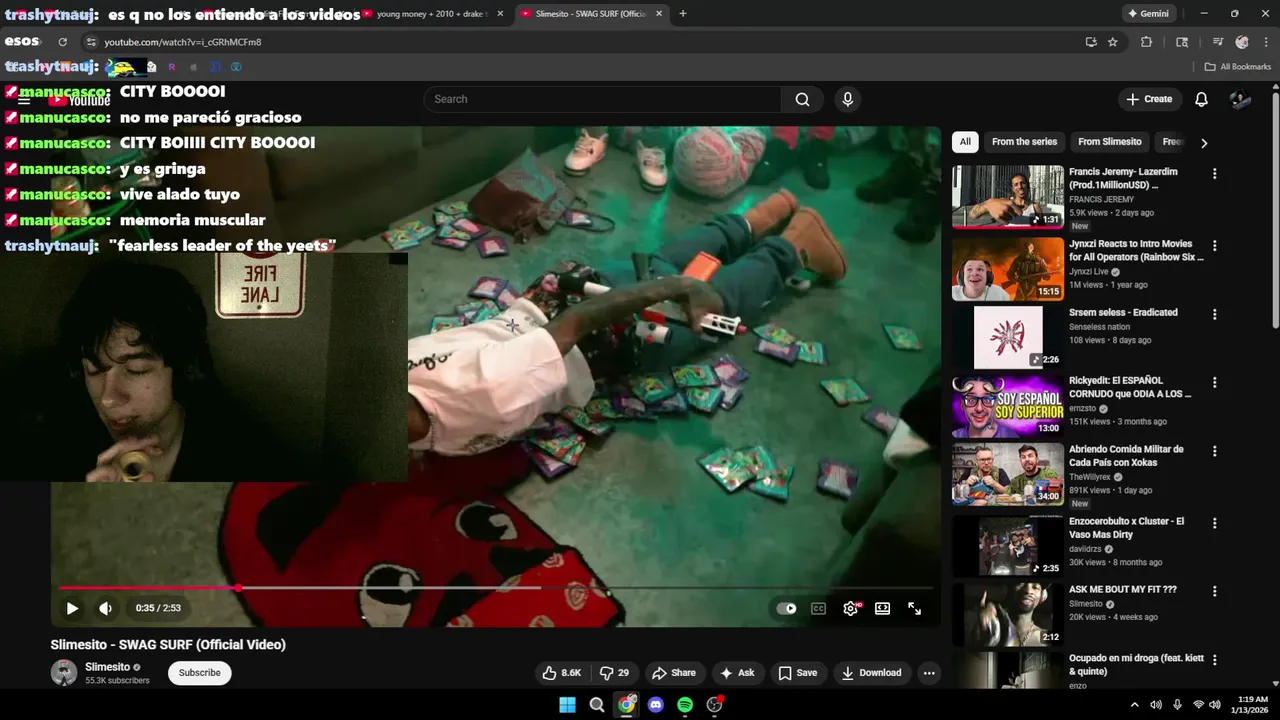Open options for Srsem seless - Eradicated
Viewport: 1280px width, 720px height.
tap(1215, 314)
